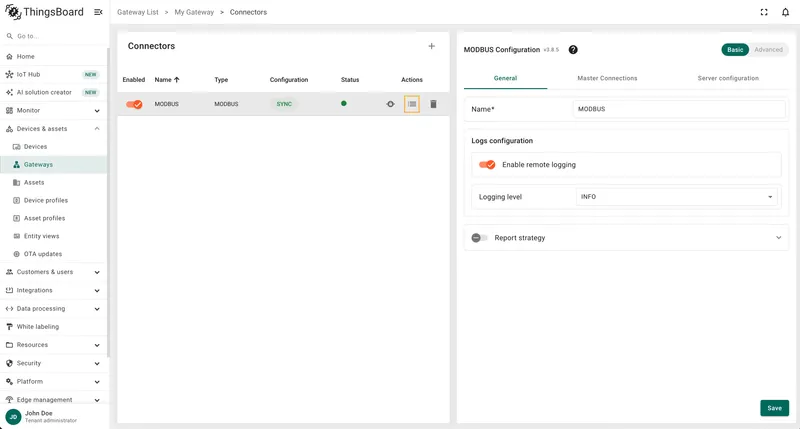Enable the Report strategy toggle

[x=479, y=238]
